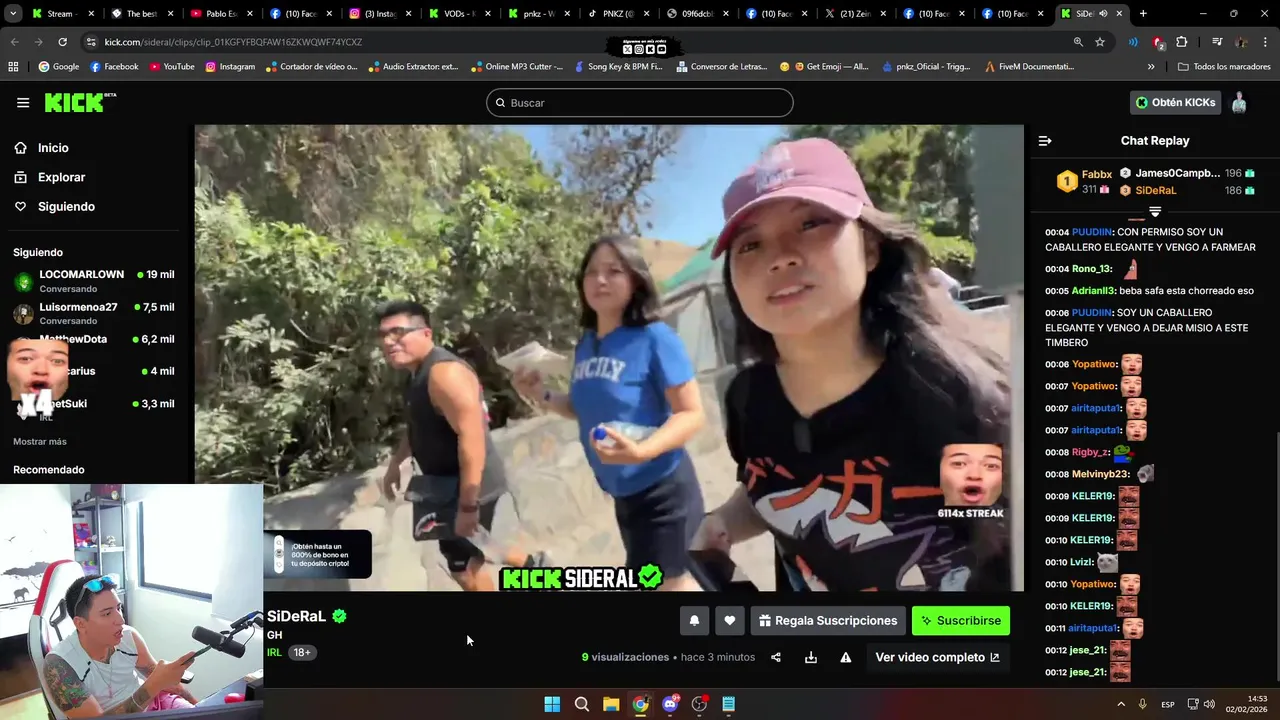1280x720 pixels.
Task: Report the clip with warning icon
Action: 846,657
